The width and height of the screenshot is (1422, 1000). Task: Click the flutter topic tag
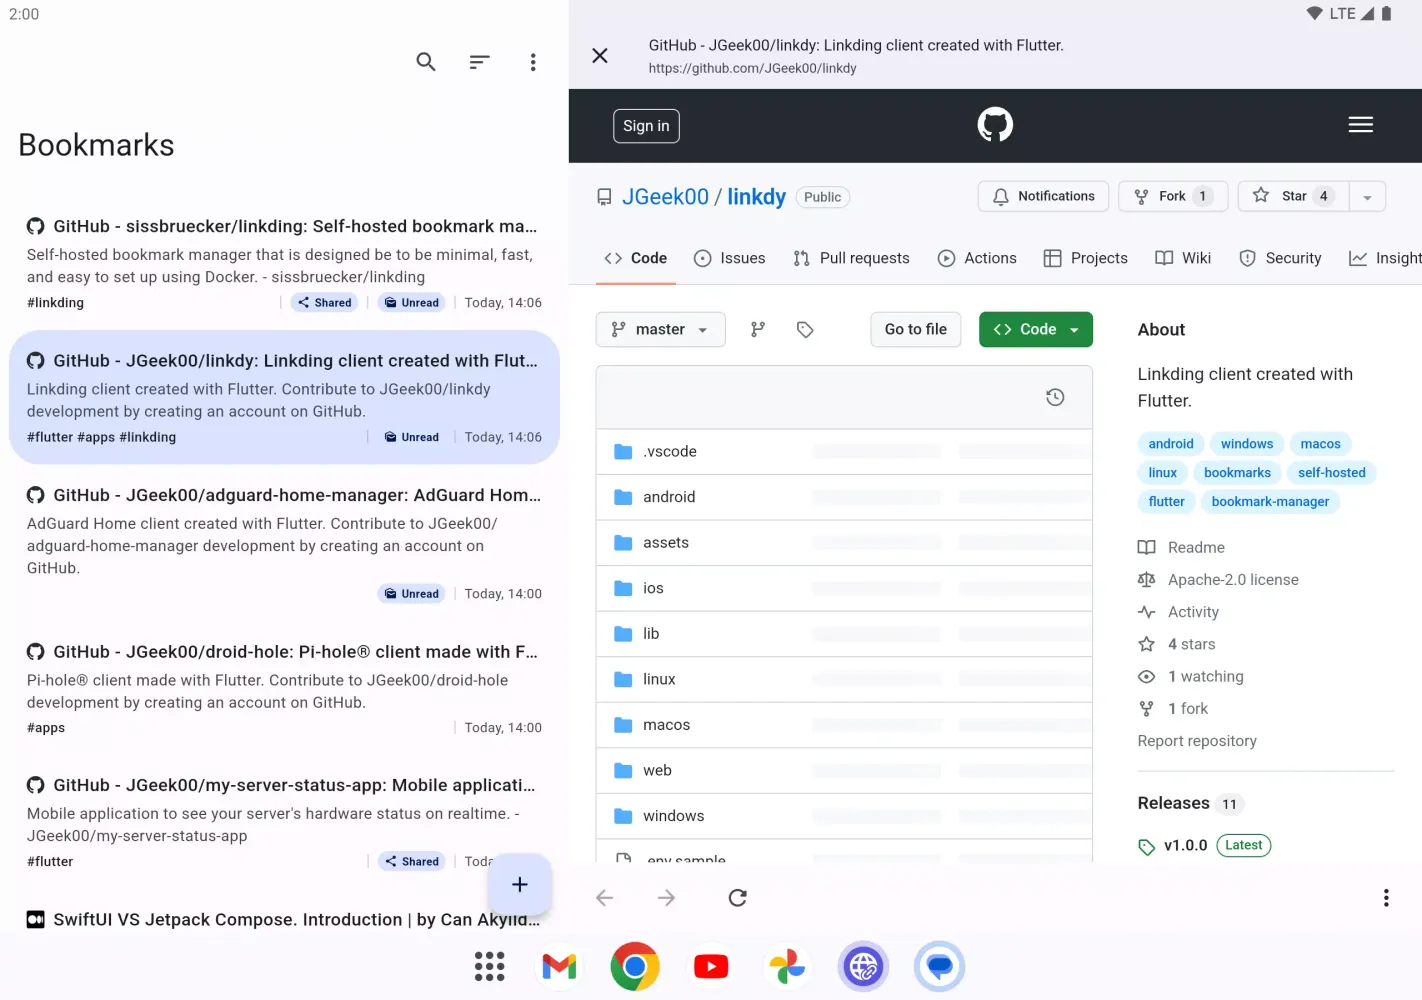point(1166,502)
